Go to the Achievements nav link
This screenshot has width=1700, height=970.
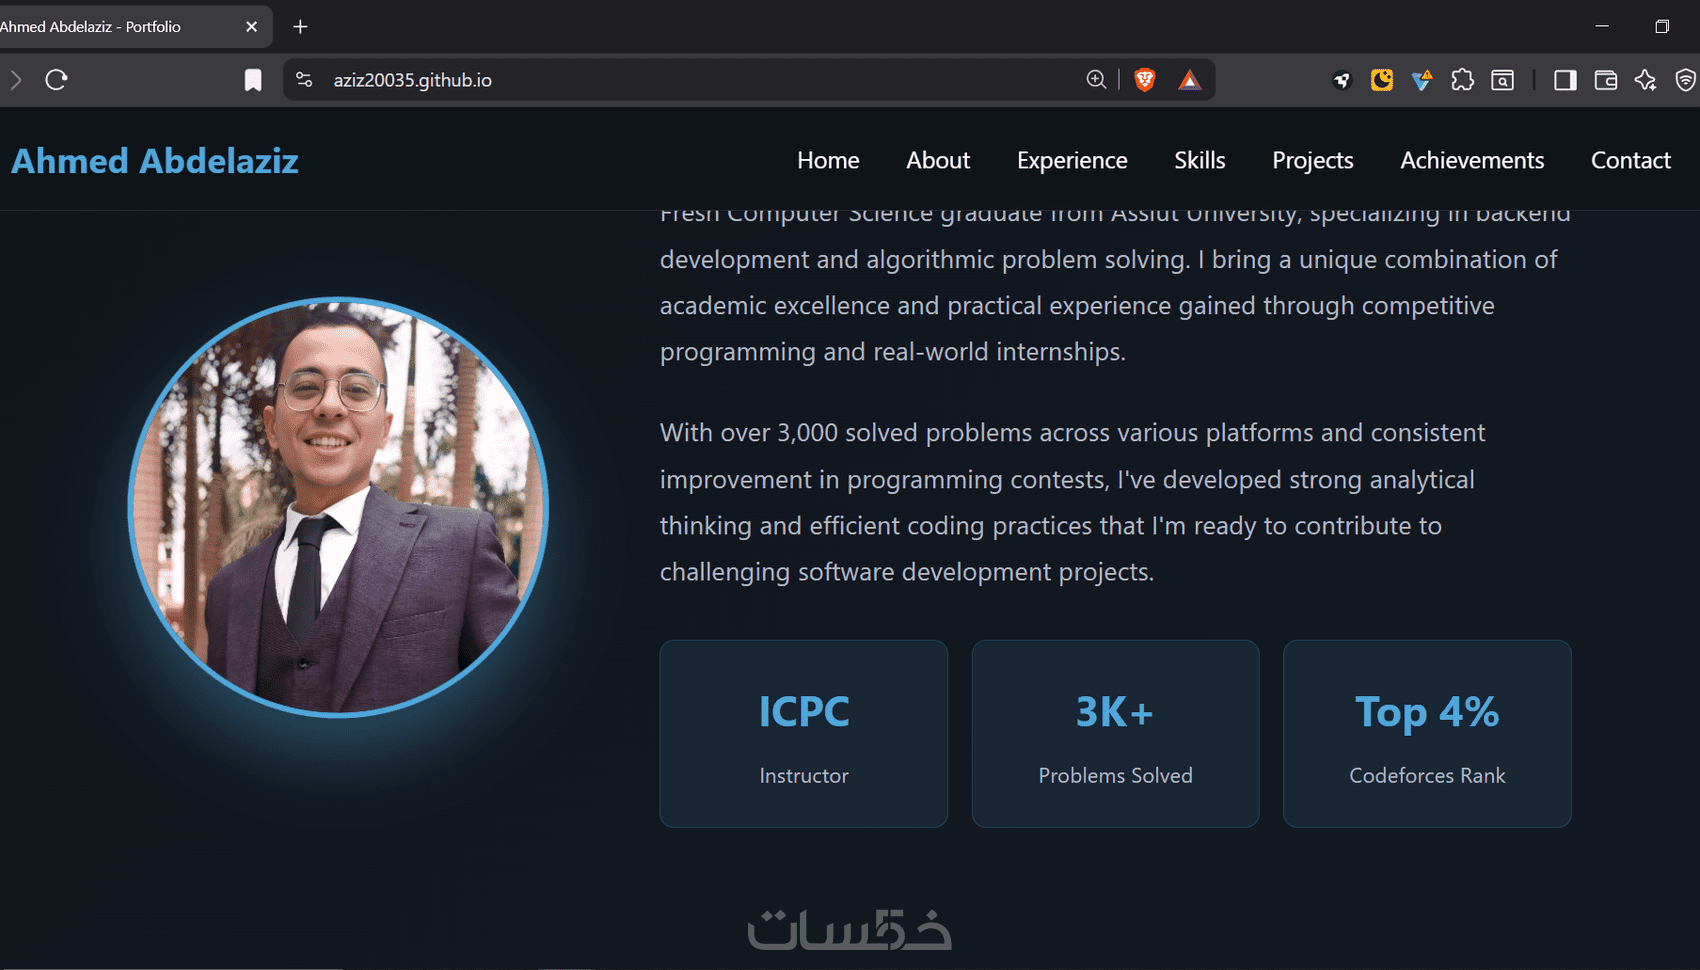[x=1472, y=160]
